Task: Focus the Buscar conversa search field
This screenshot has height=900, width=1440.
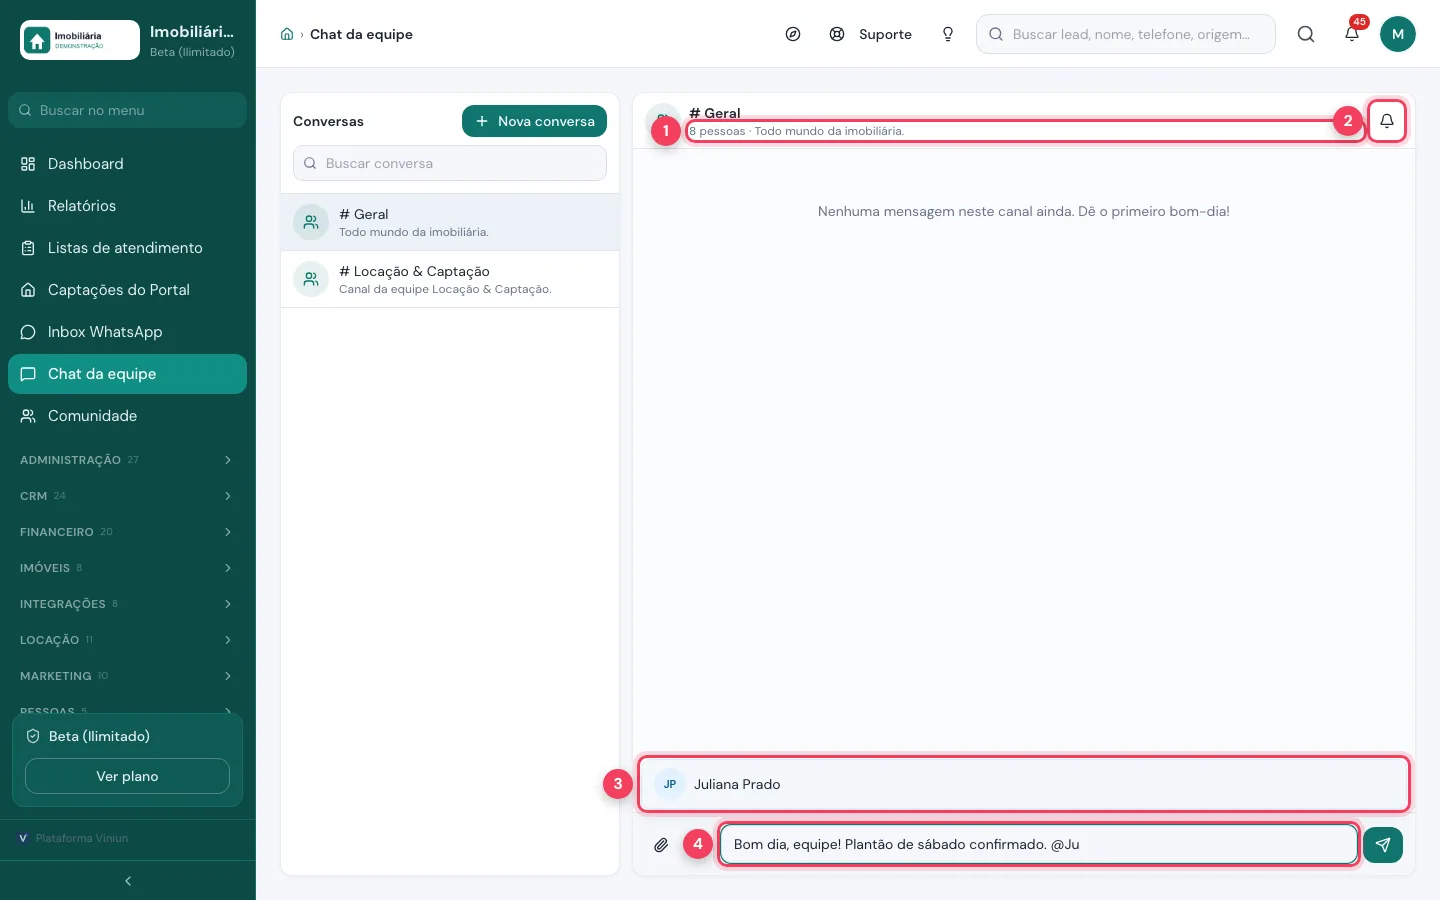Action: (450, 163)
